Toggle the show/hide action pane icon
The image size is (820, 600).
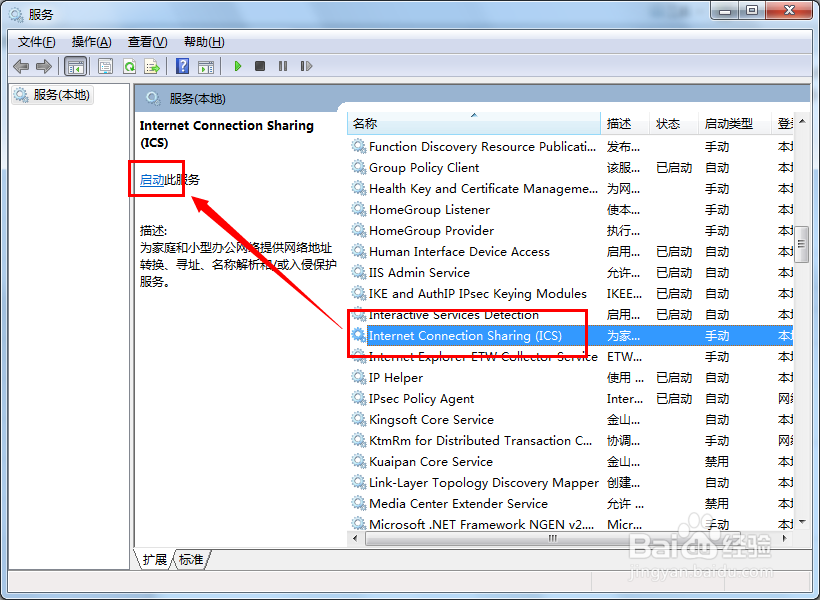(206, 66)
